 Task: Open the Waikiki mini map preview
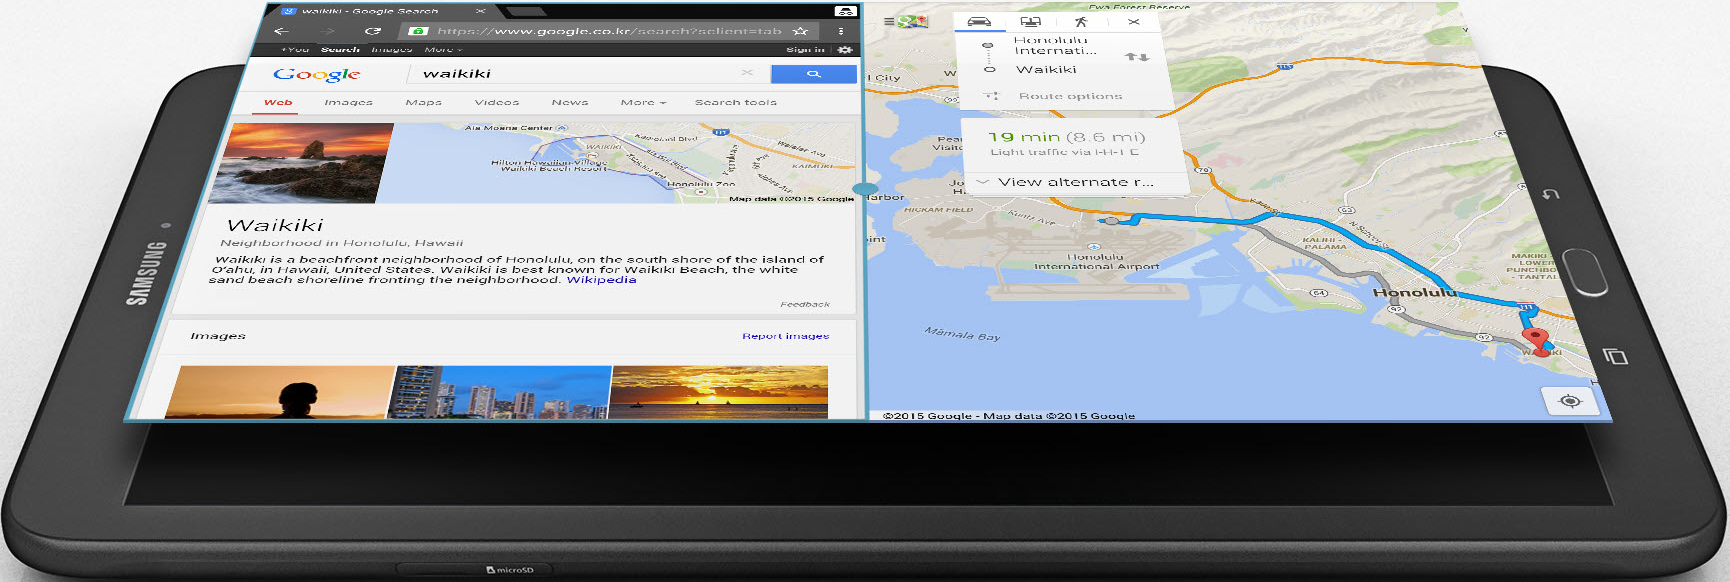617,163
